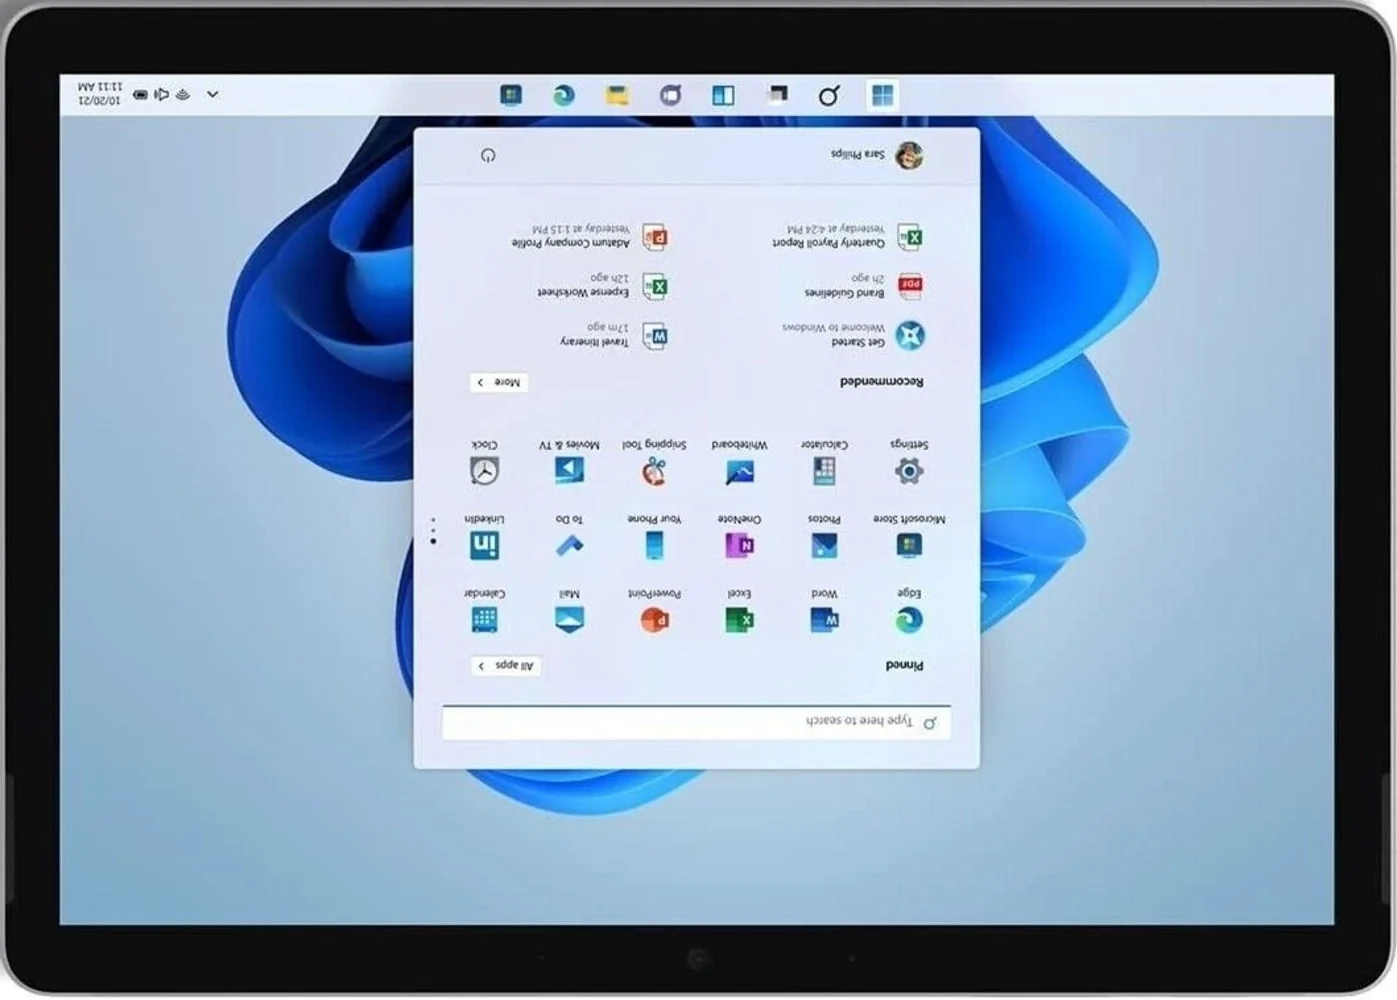Expand More recommended items

(499, 382)
